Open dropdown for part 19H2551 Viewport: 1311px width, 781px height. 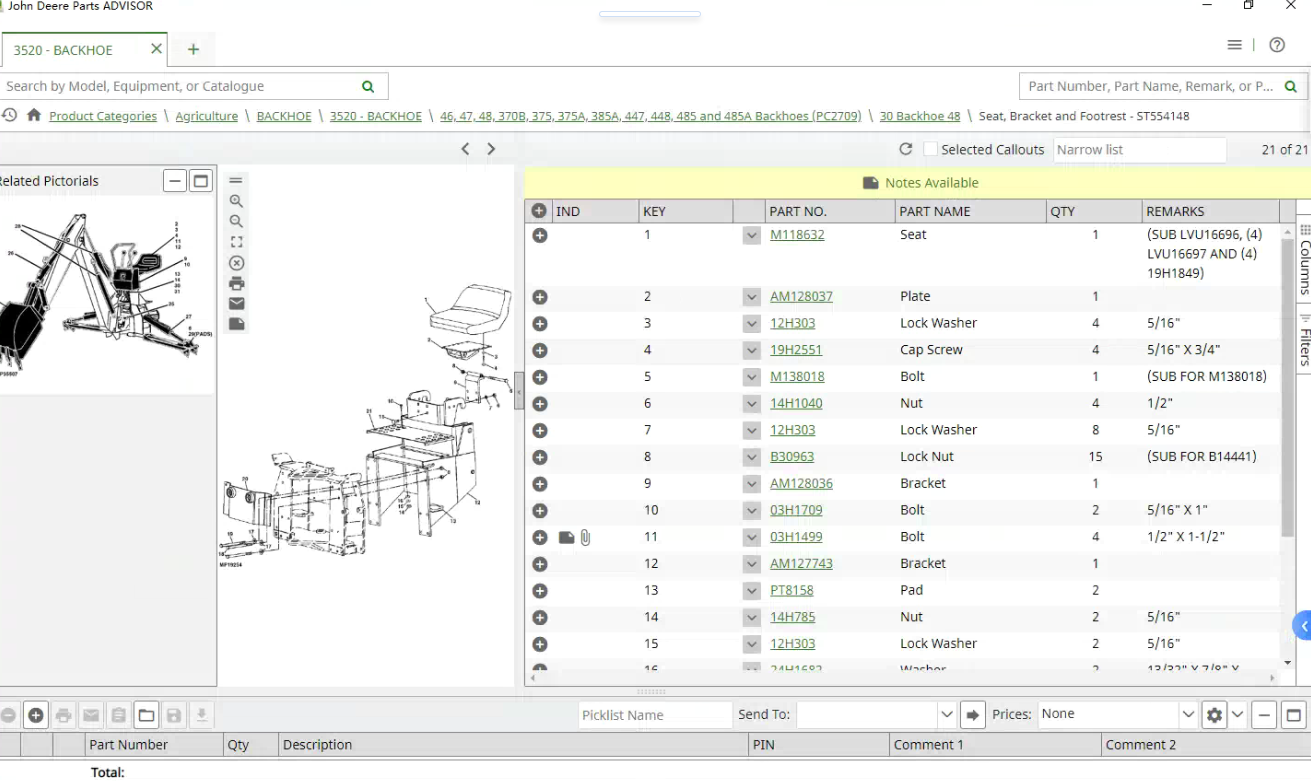[752, 350]
